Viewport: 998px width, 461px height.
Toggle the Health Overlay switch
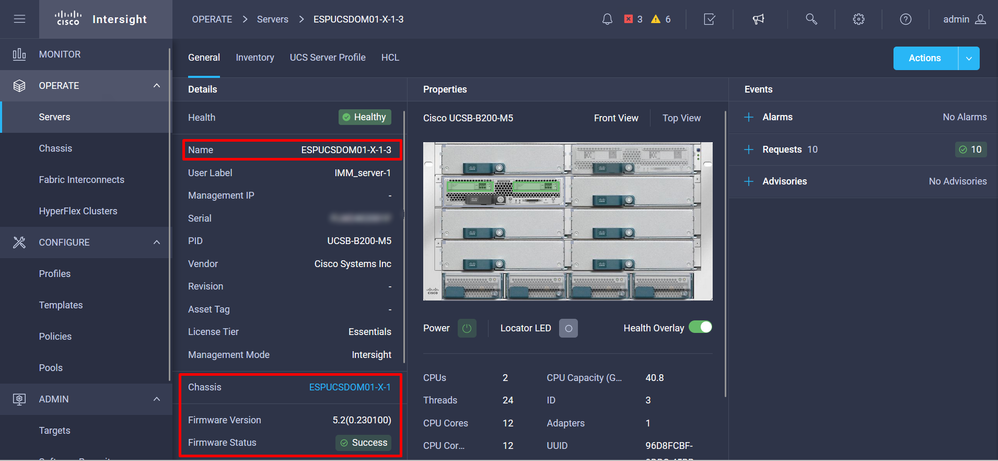700,327
